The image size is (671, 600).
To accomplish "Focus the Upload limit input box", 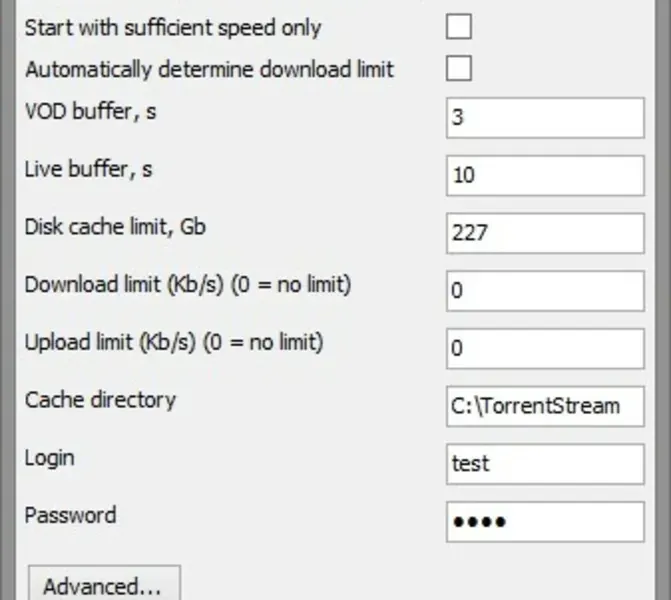I will tap(545, 349).
